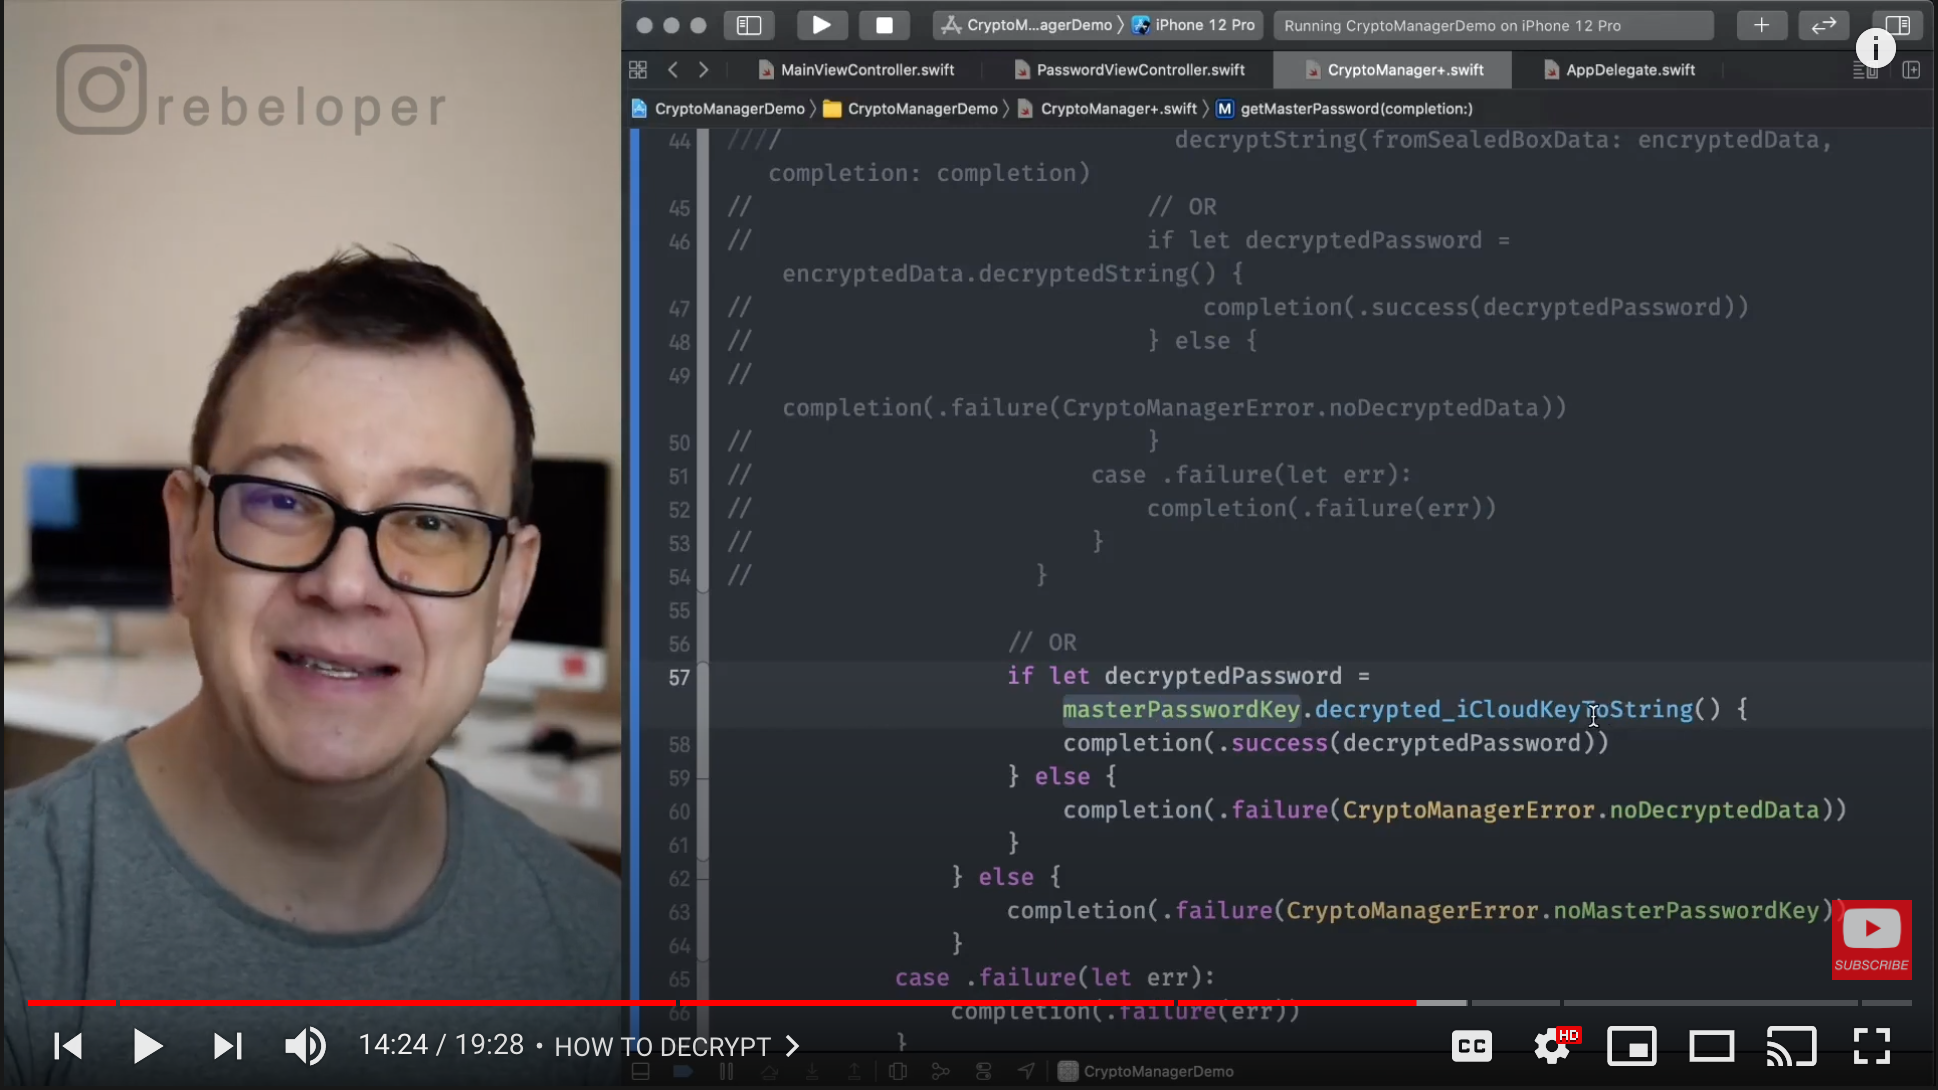
Task: Click the code review arrows icon
Action: tap(1823, 25)
